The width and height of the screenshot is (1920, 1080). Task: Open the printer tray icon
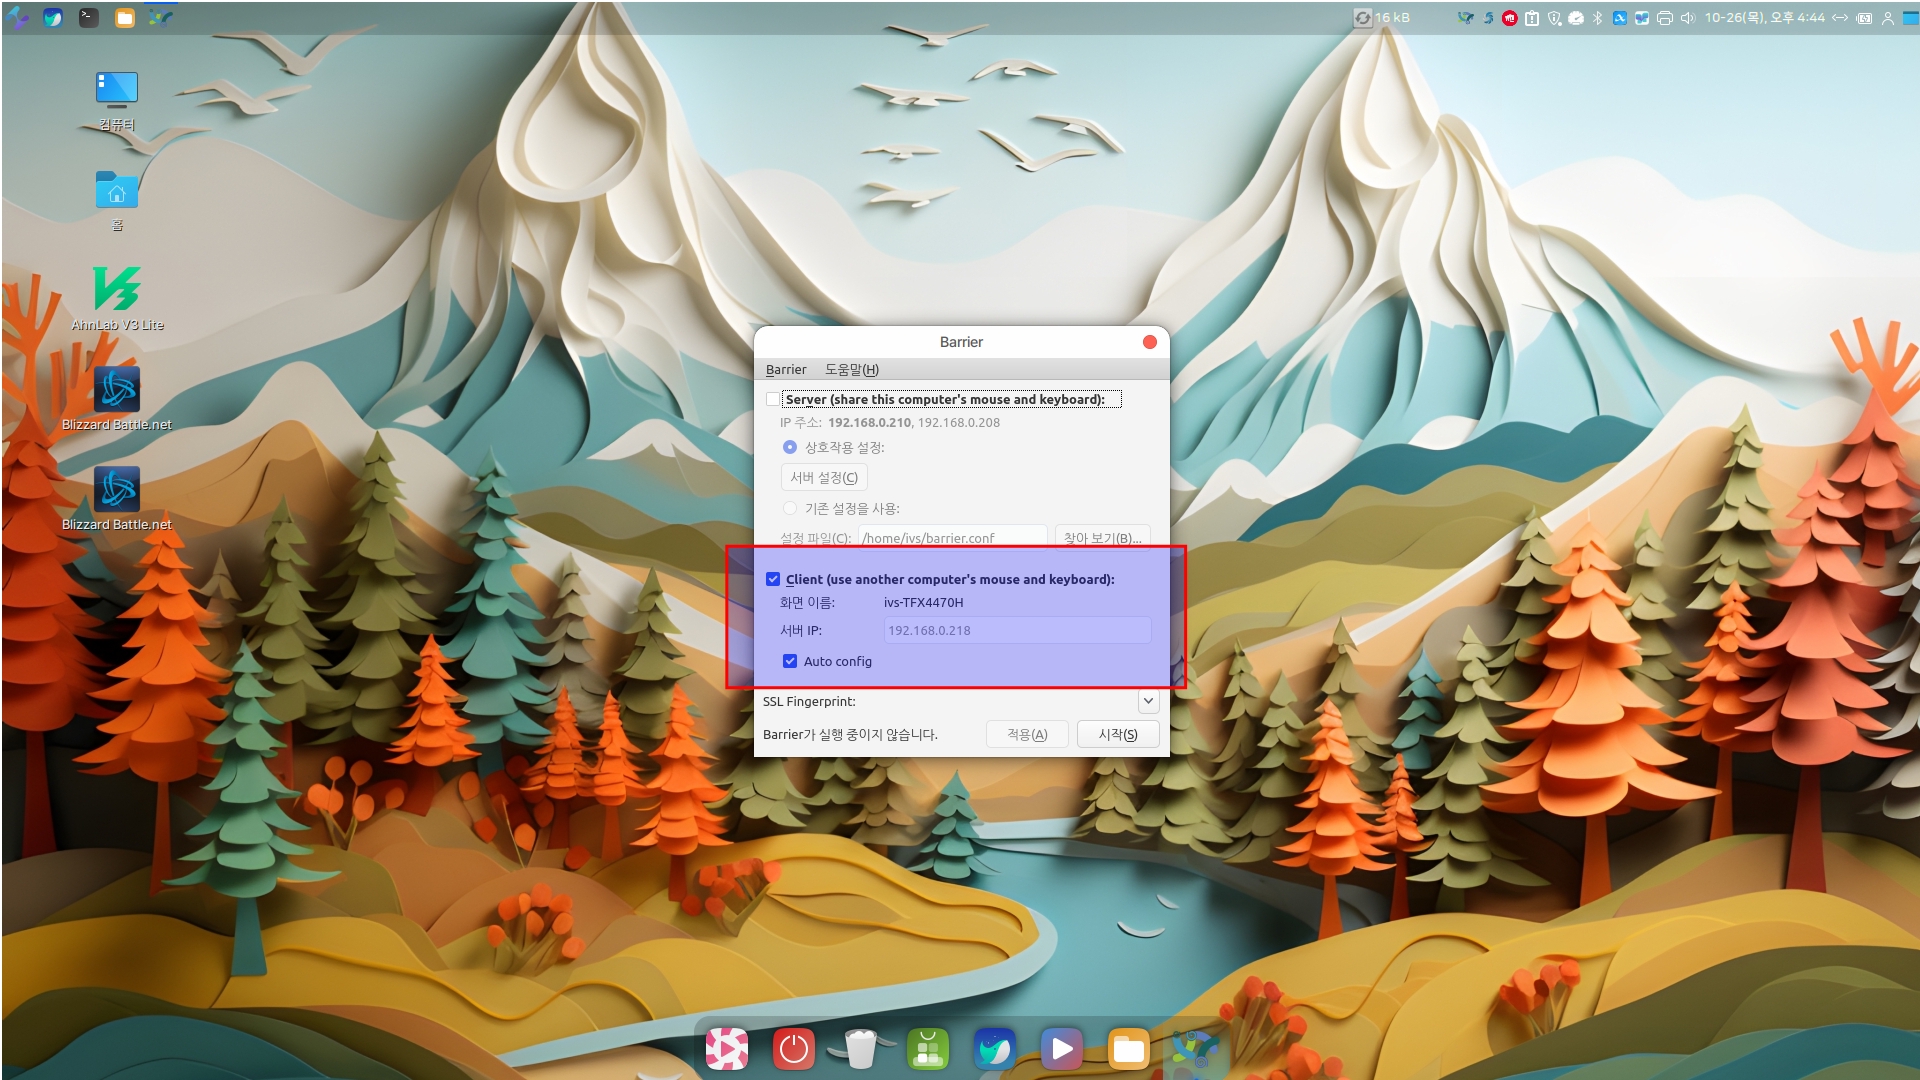point(1664,18)
